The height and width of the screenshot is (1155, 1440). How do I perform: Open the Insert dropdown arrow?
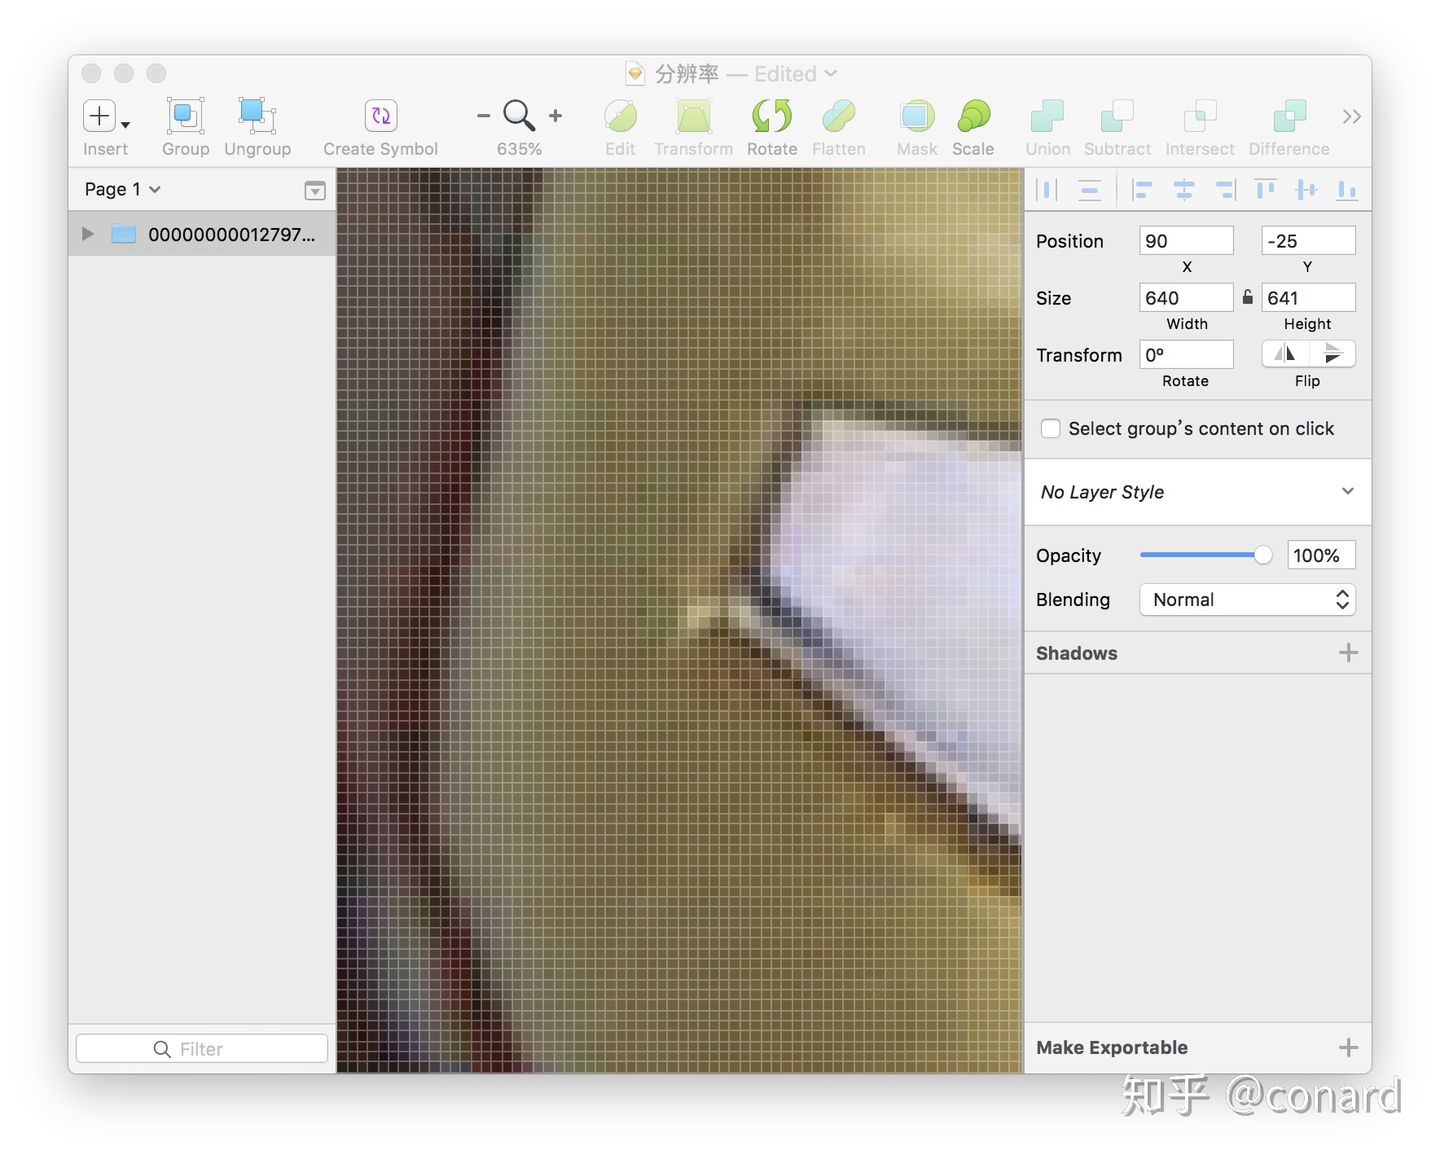coord(126,125)
